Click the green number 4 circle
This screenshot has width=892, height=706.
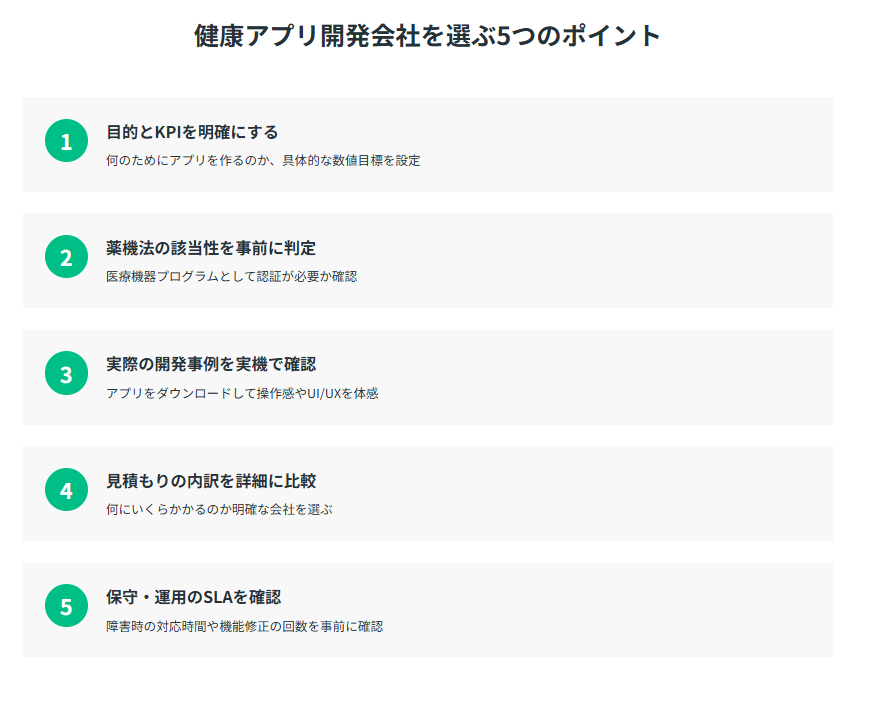(66, 490)
